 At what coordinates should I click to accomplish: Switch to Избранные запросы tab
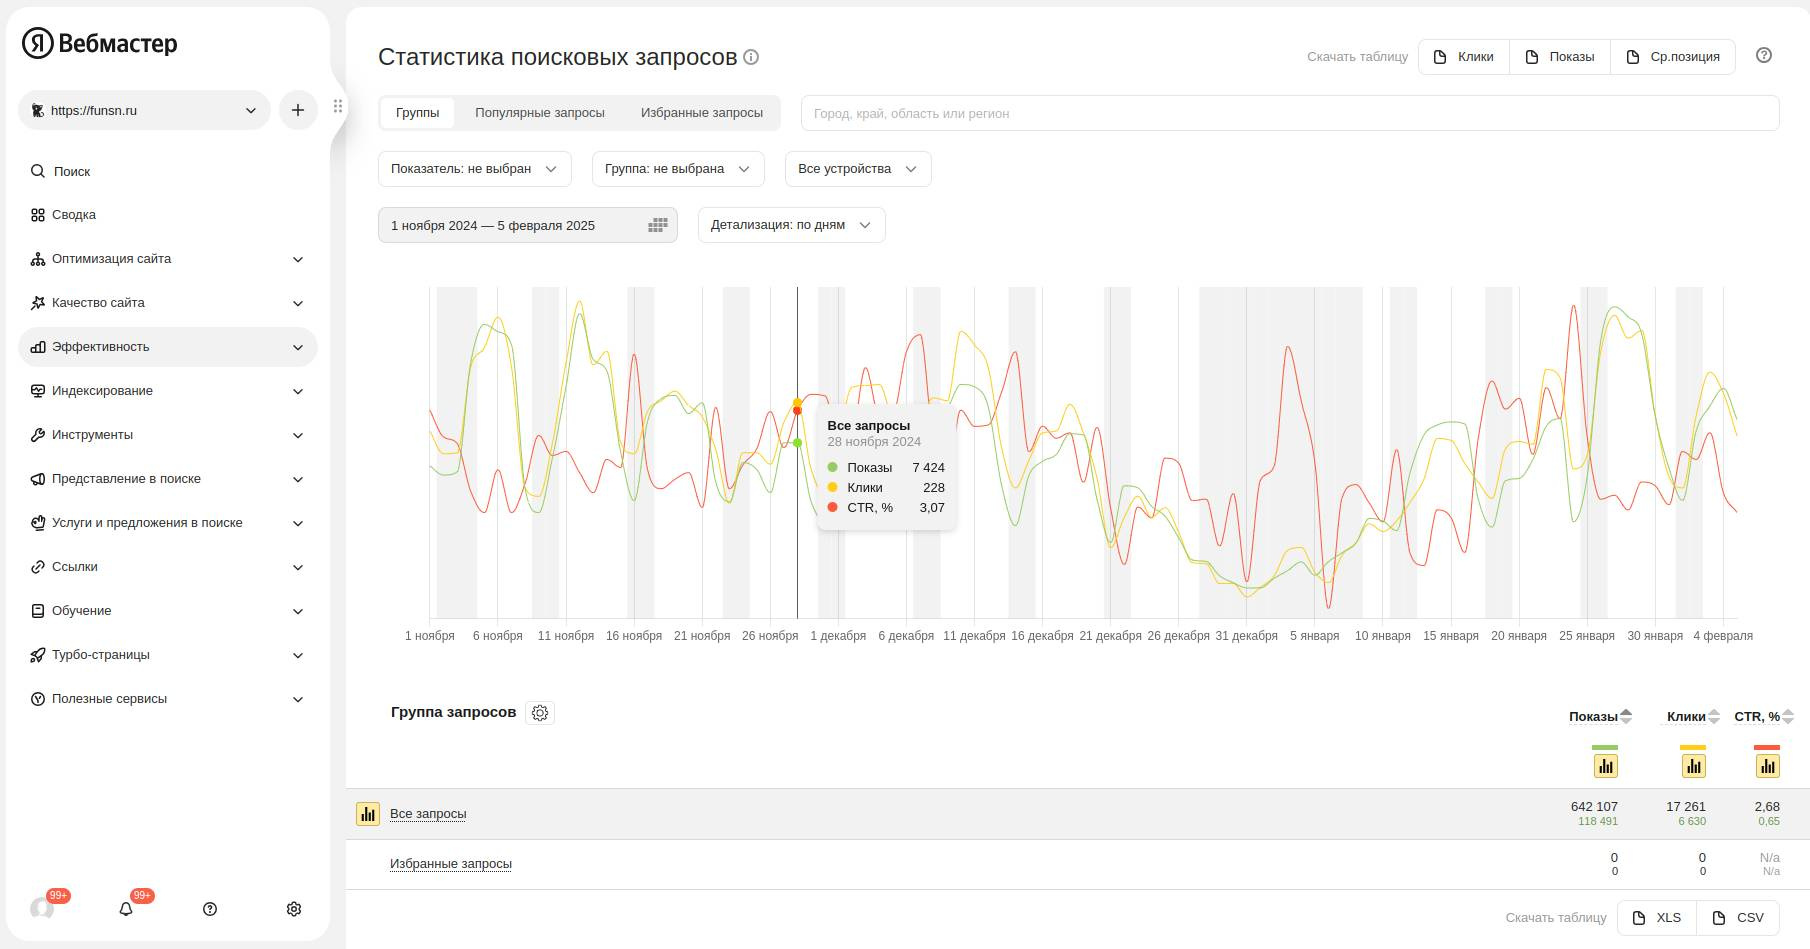(x=702, y=113)
